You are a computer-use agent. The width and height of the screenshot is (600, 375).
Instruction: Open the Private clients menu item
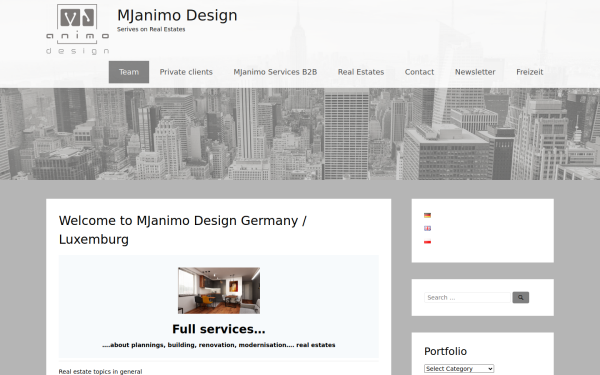[186, 72]
